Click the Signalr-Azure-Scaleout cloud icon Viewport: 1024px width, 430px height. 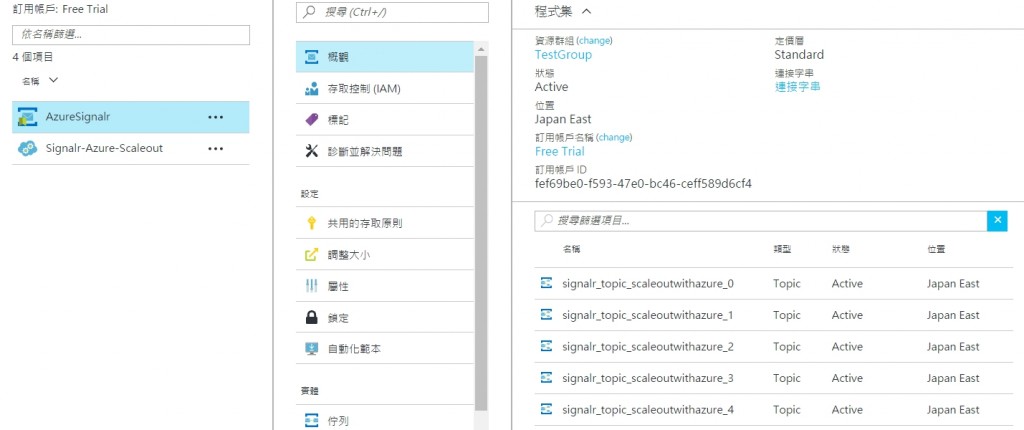click(27, 148)
